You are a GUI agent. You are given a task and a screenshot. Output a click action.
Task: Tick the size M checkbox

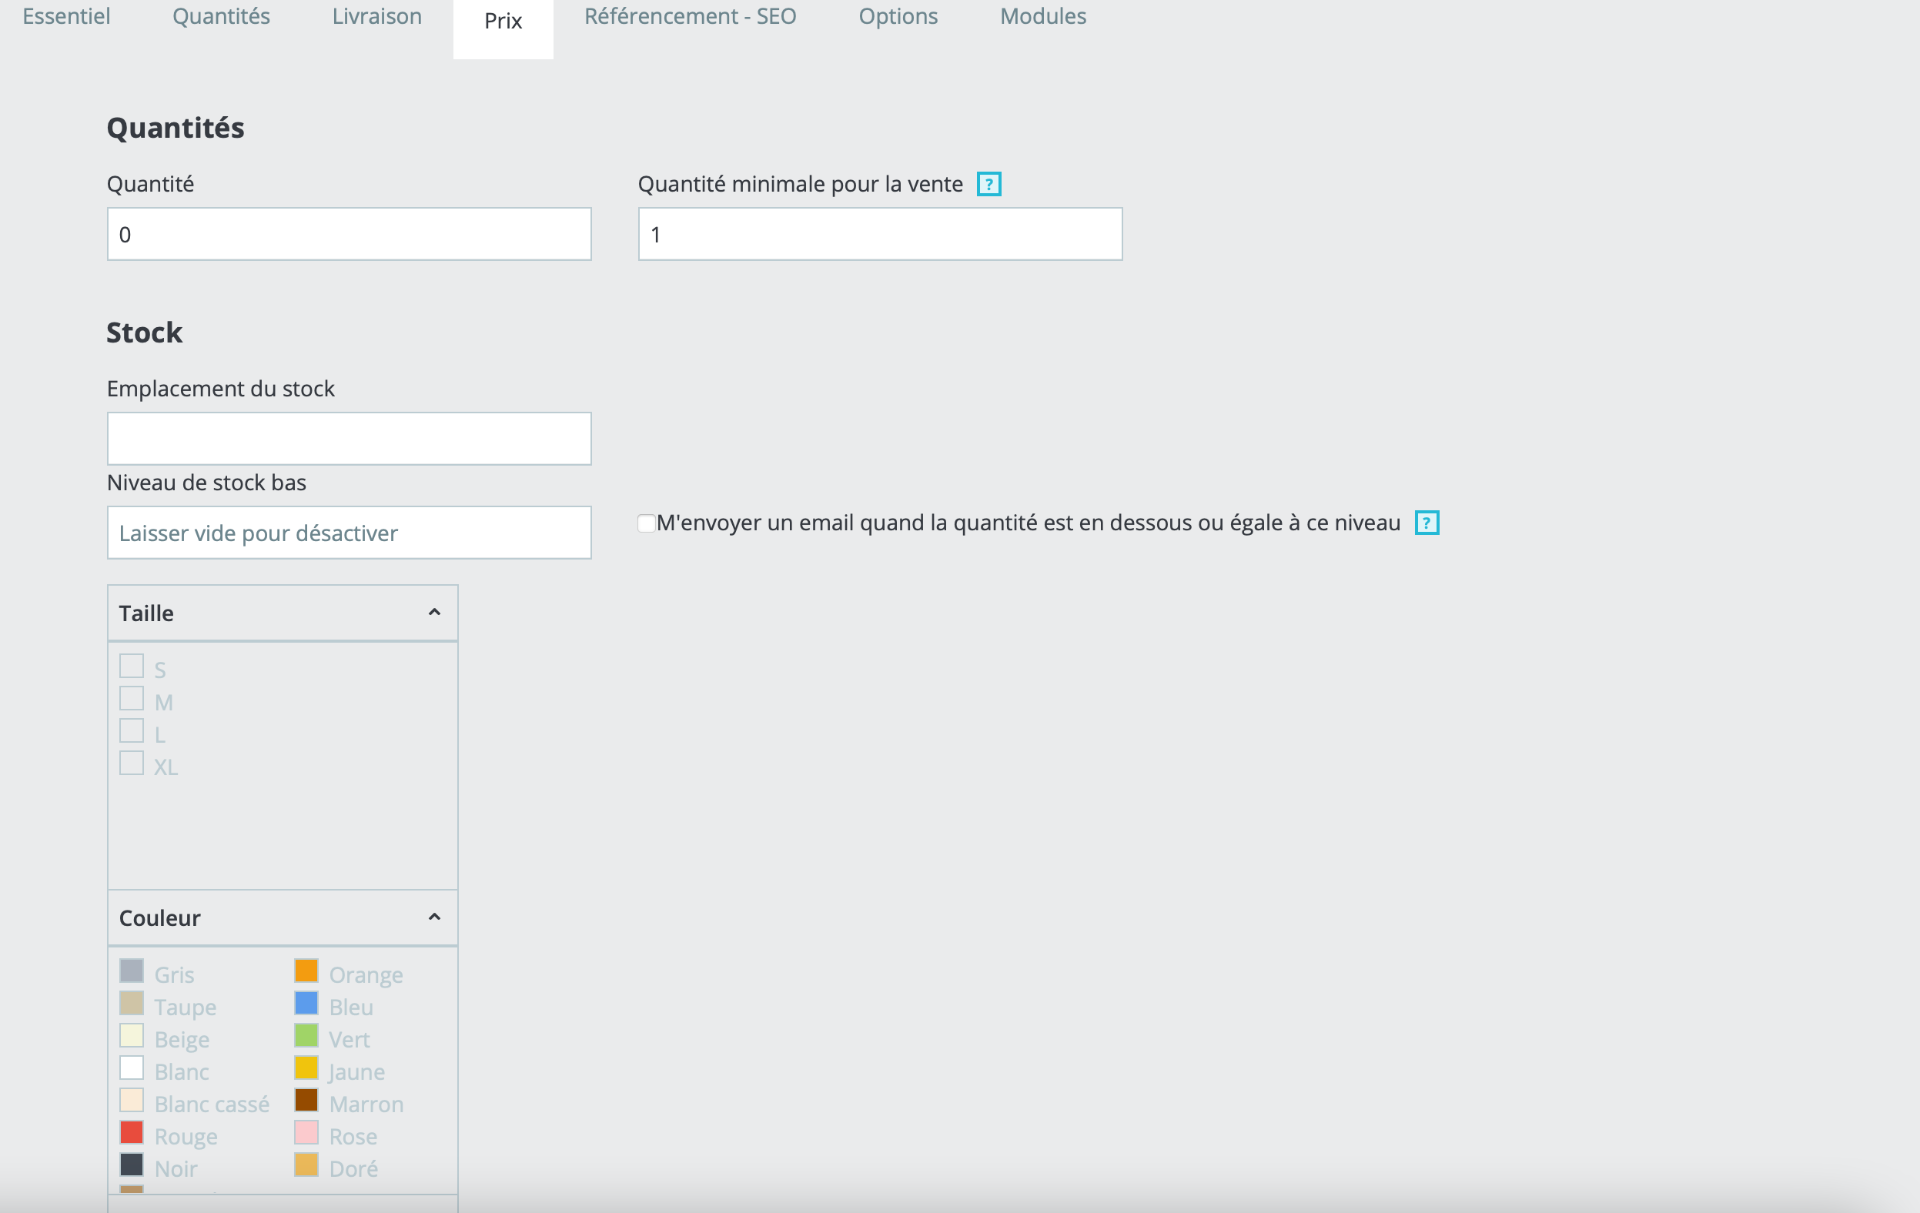(132, 698)
